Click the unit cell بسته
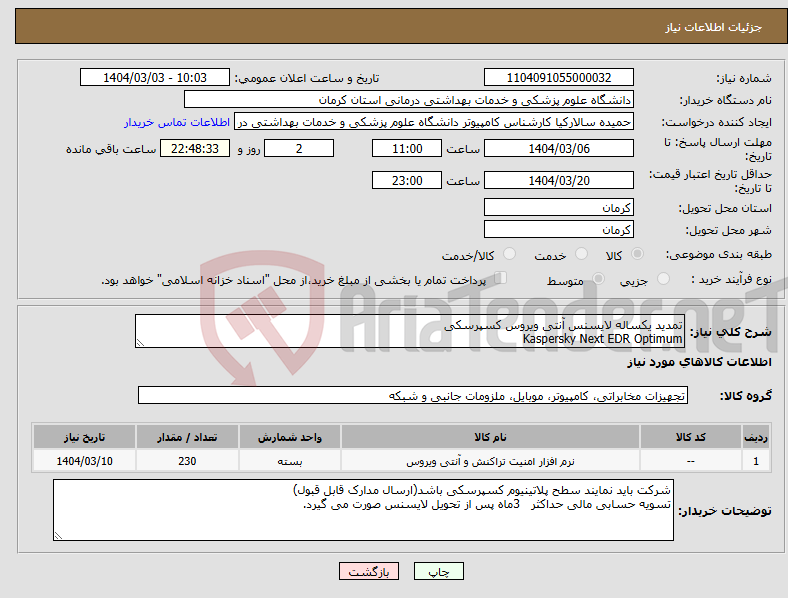 pos(290,461)
